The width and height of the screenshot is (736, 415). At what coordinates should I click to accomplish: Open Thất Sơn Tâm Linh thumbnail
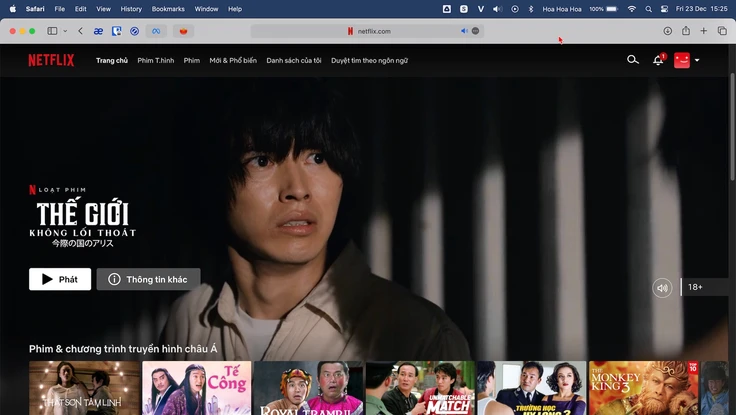[84, 388]
